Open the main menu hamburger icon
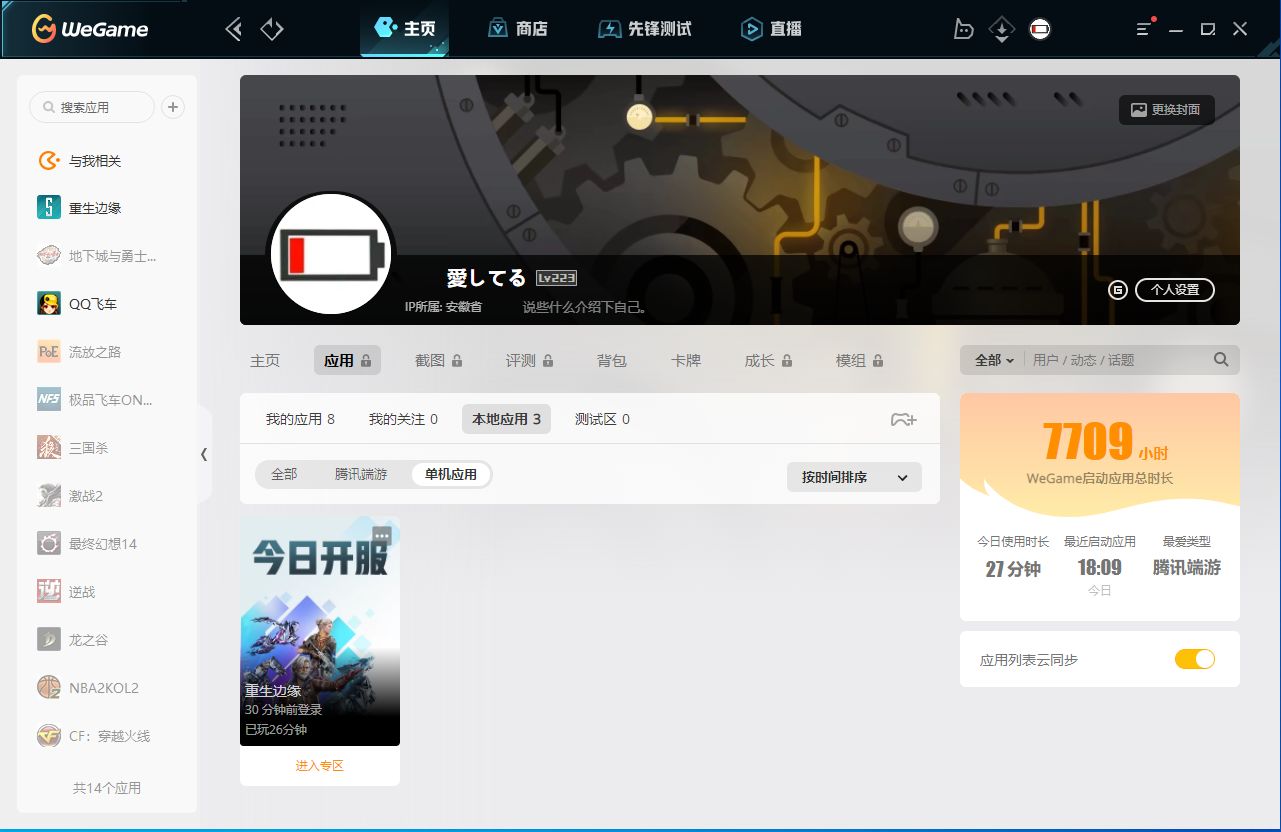1281x832 pixels. [x=1145, y=29]
